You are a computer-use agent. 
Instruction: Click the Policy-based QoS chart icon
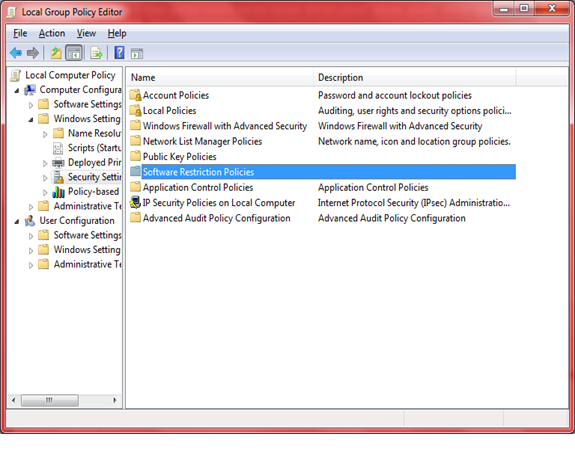click(x=58, y=191)
